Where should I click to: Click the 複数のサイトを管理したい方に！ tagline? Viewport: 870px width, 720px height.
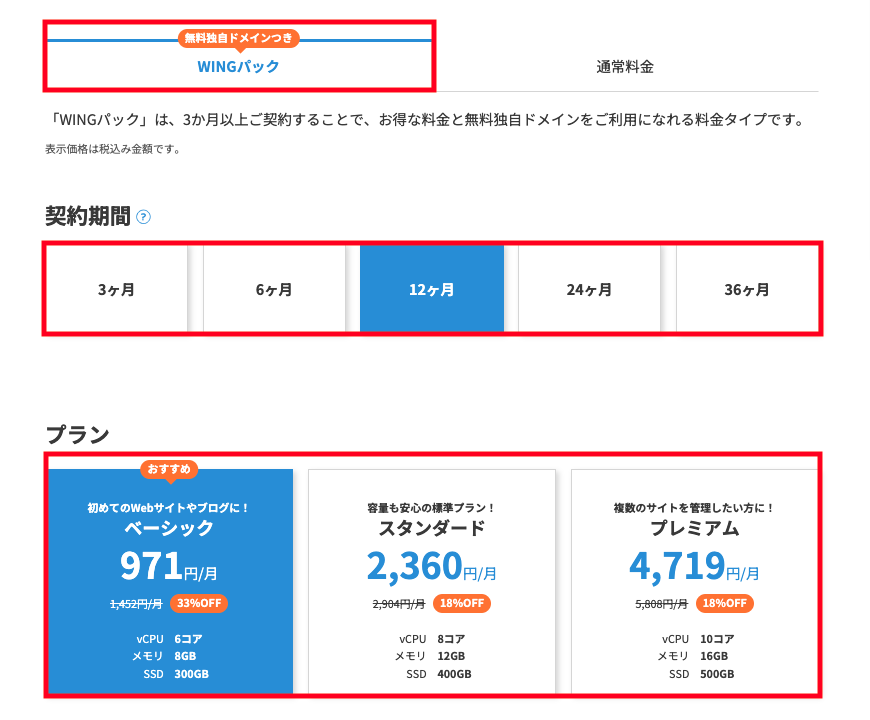(x=694, y=508)
